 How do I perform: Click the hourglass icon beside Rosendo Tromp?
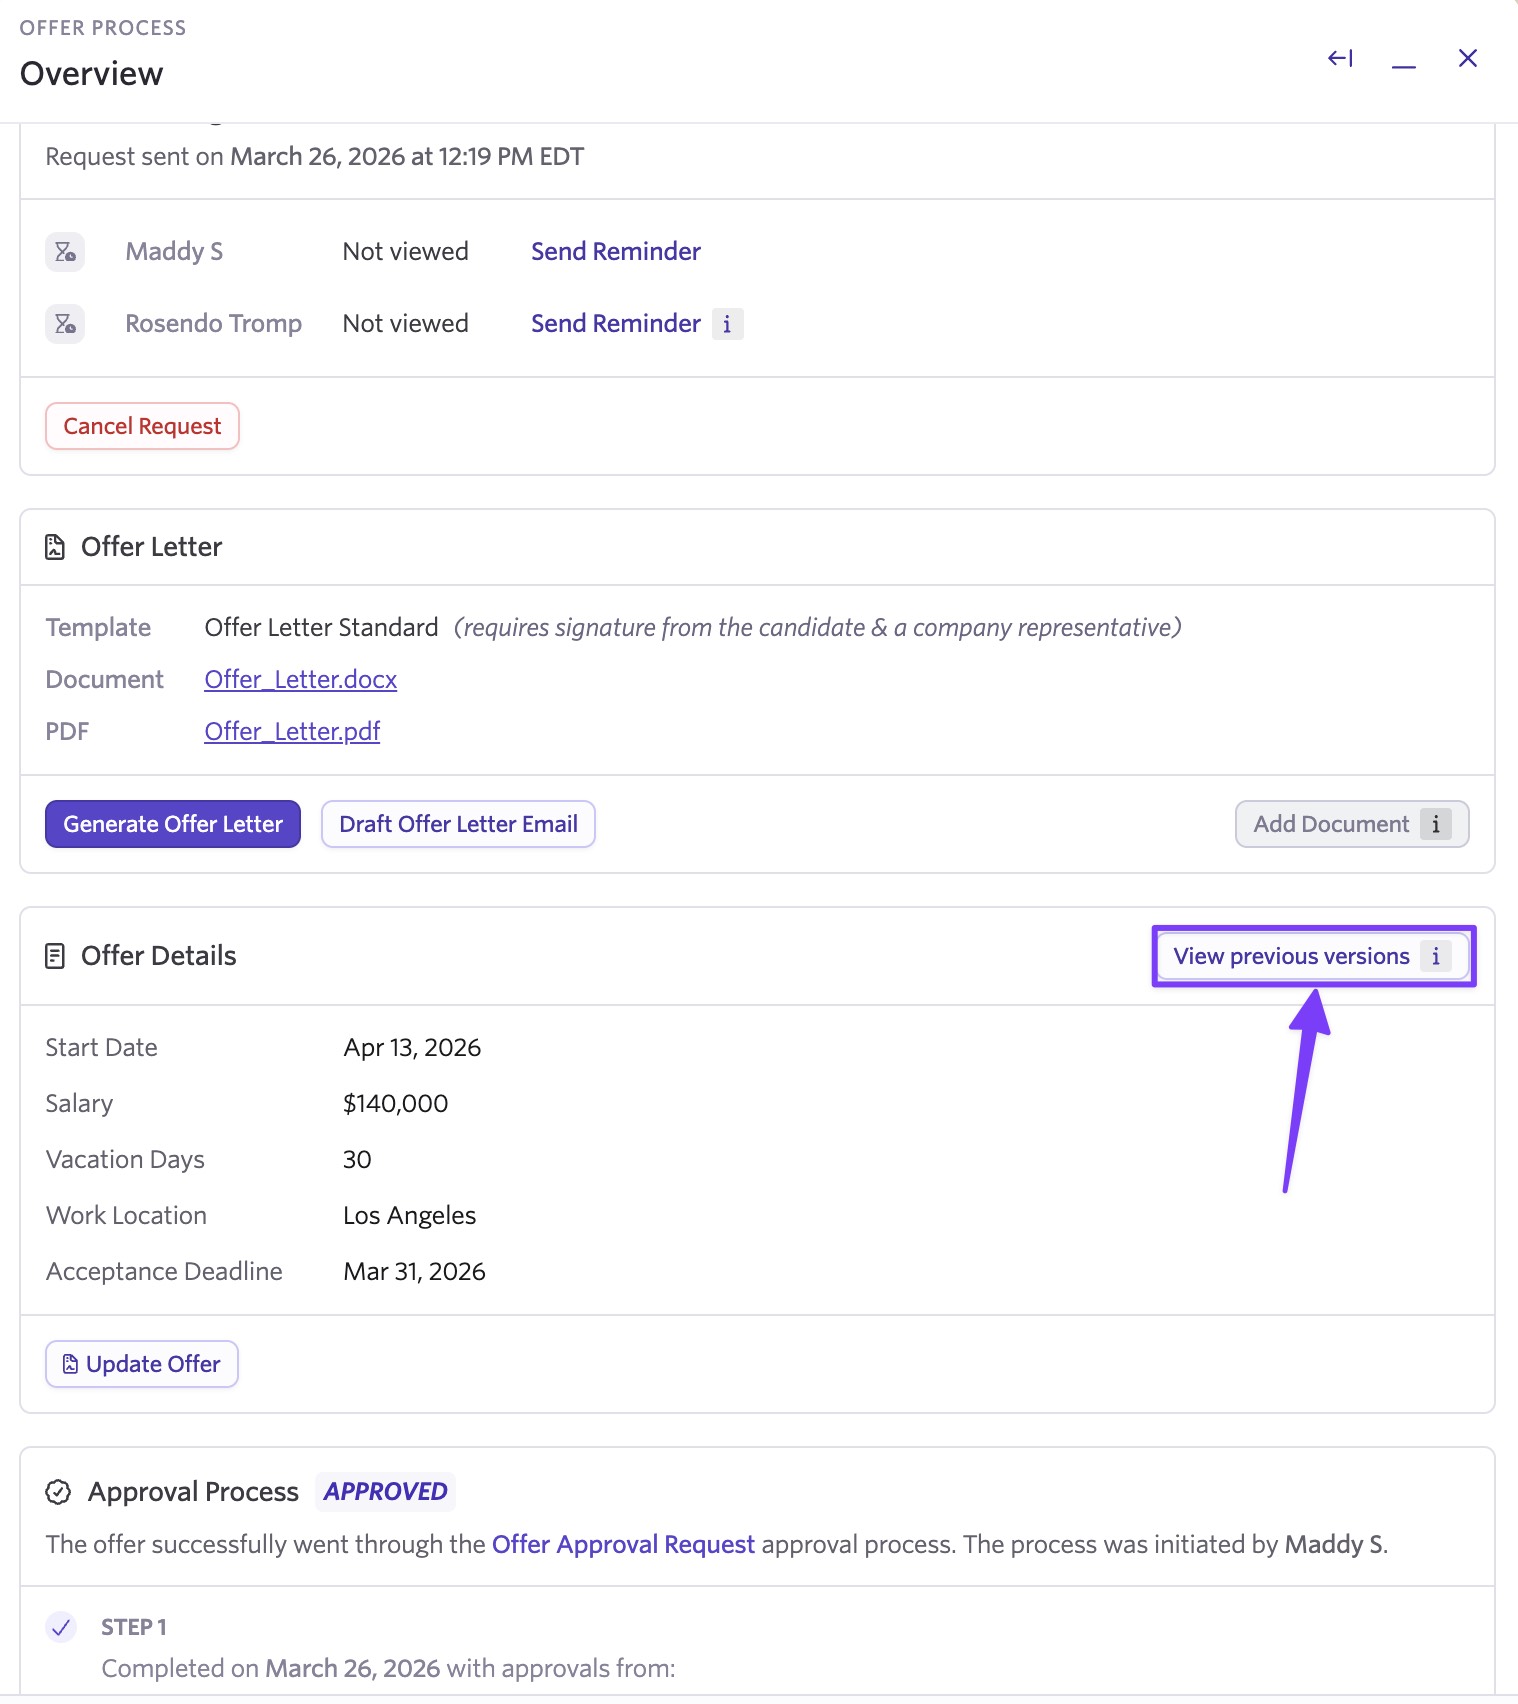tap(65, 324)
